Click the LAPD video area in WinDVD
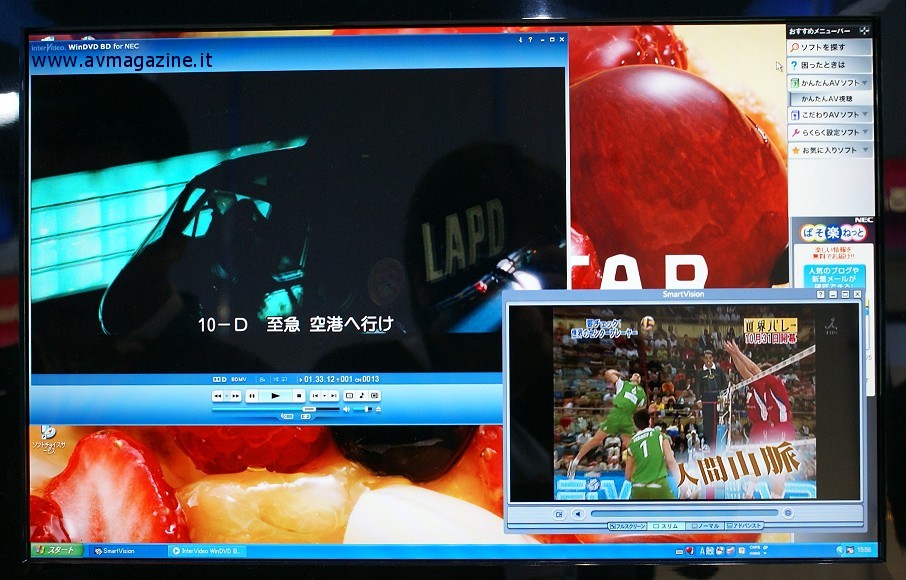Image resolution: width=906 pixels, height=580 pixels. (x=298, y=220)
